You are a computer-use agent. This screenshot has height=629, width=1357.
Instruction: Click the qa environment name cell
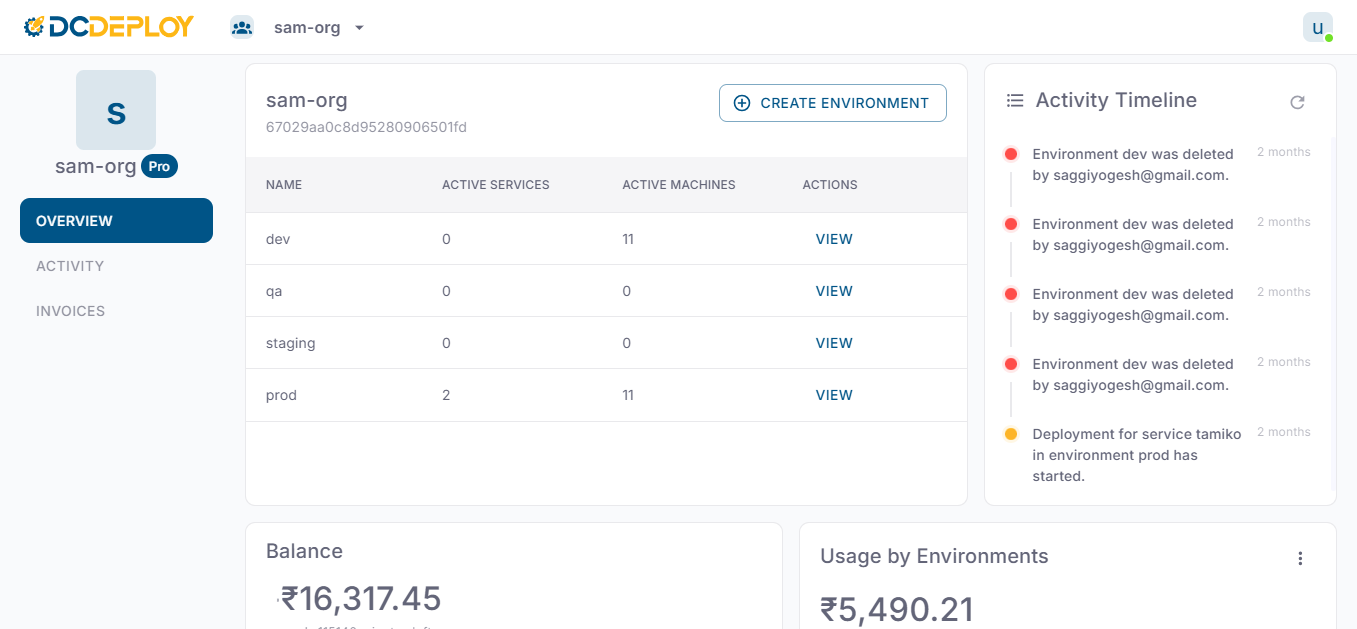coord(274,291)
